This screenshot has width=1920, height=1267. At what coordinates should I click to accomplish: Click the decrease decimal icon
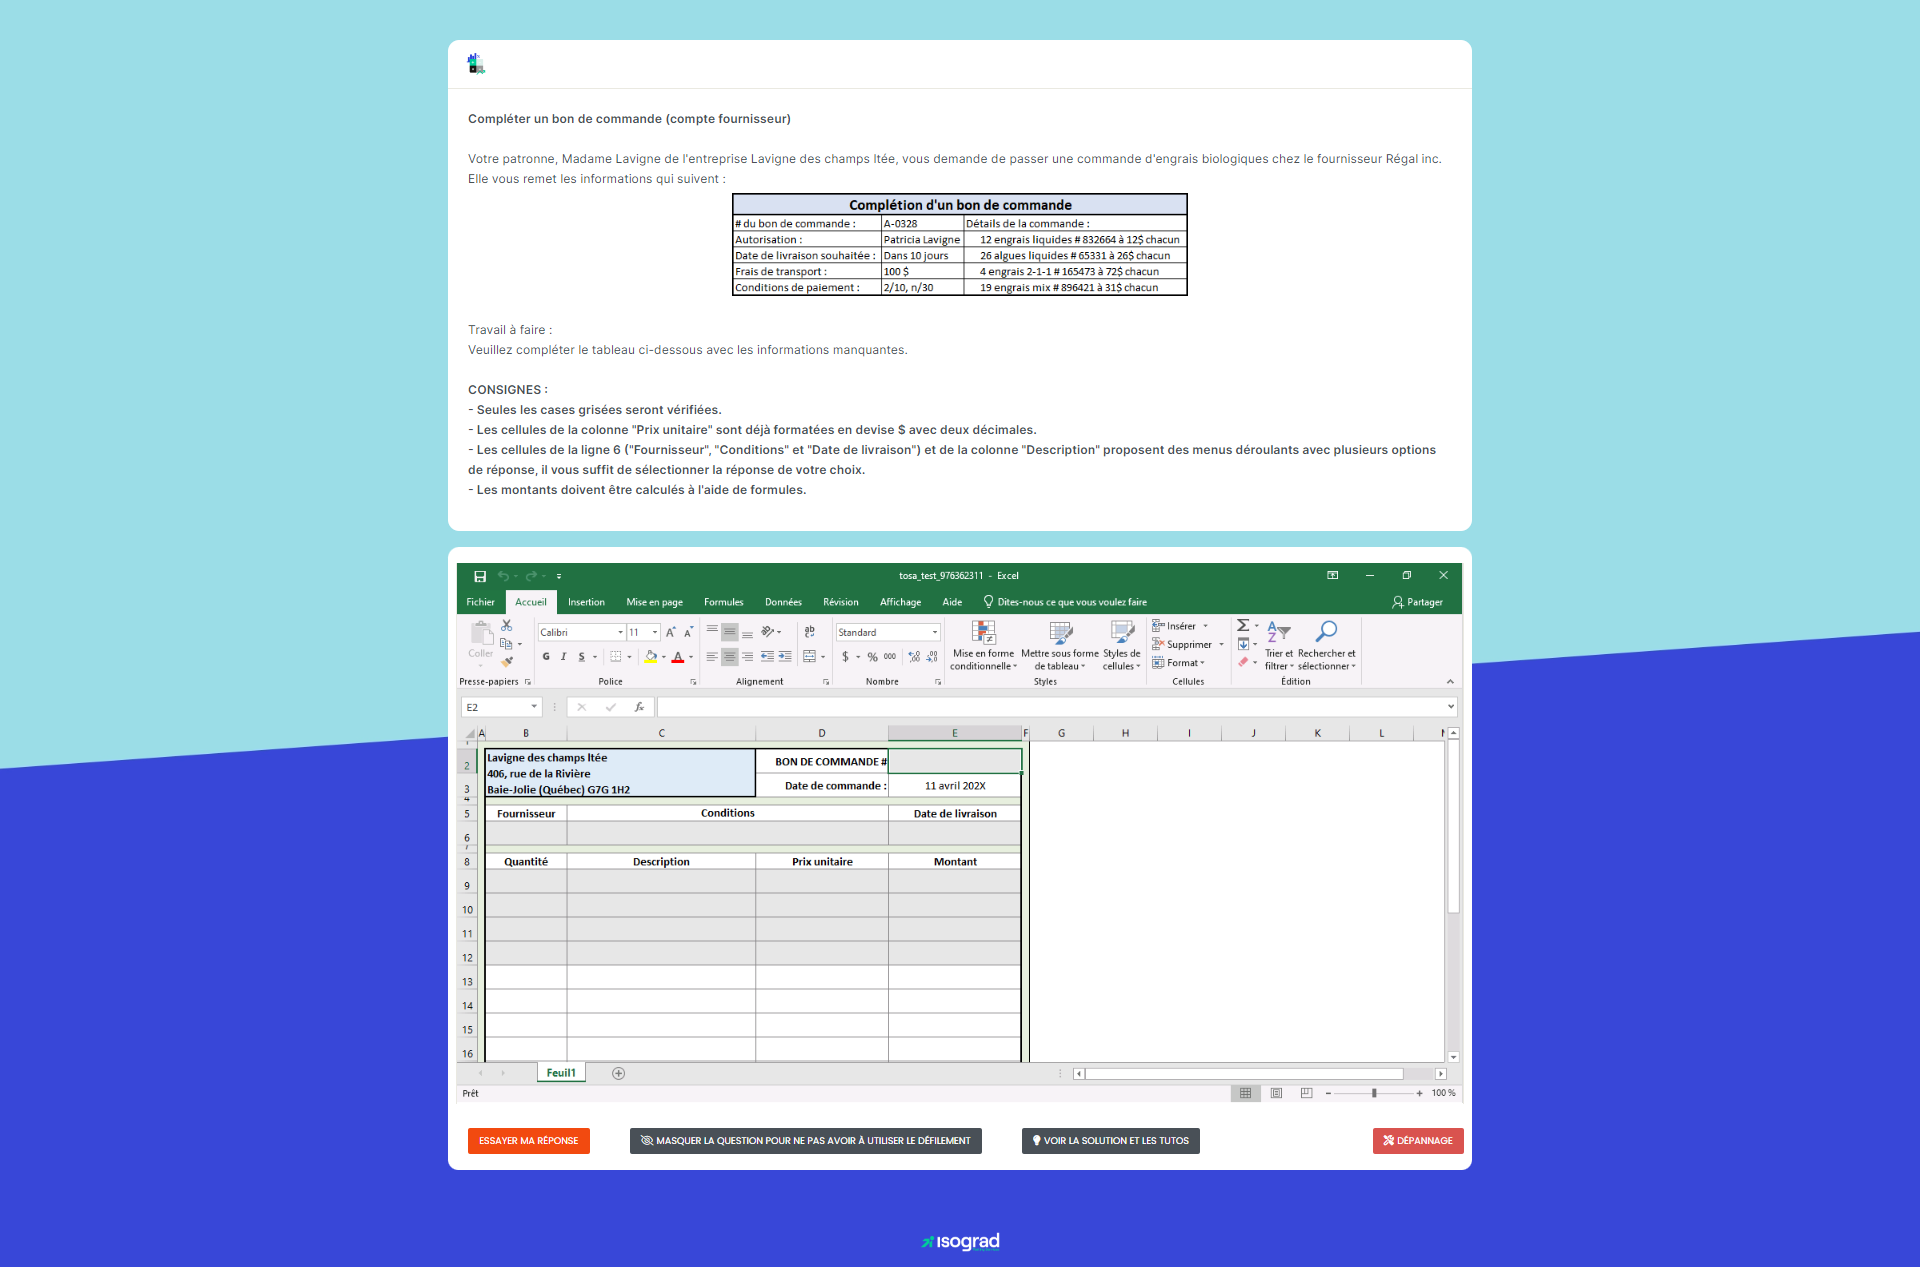[932, 657]
